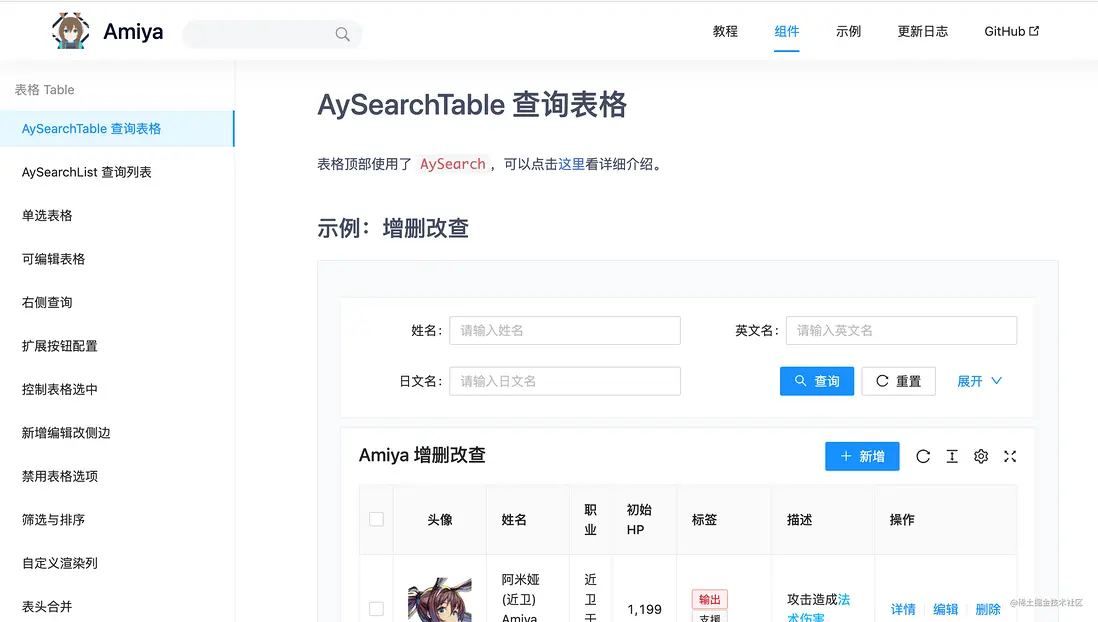The image size is (1098, 622).
Task: Click the search magnifier icon in header
Action: pos(342,34)
